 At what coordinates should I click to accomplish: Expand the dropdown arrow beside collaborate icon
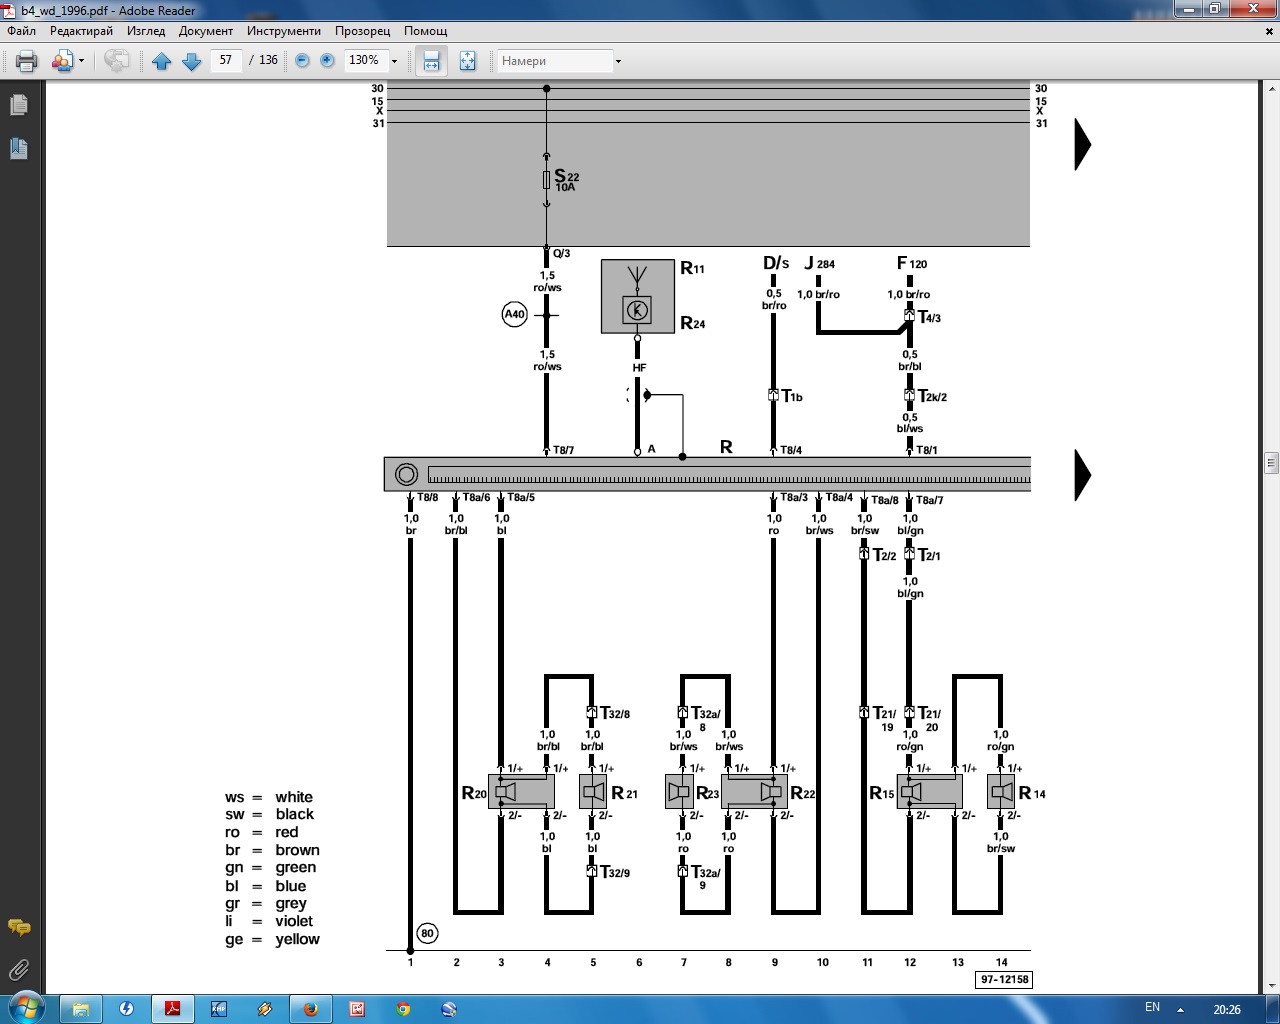[x=82, y=62]
